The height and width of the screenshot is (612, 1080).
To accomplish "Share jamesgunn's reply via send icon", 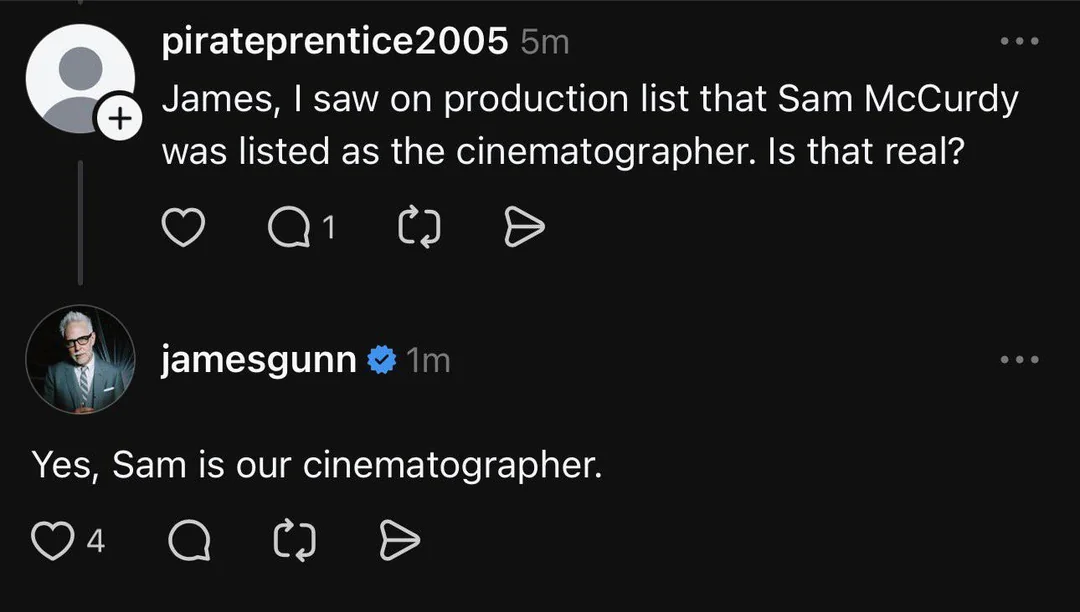I will (x=400, y=541).
